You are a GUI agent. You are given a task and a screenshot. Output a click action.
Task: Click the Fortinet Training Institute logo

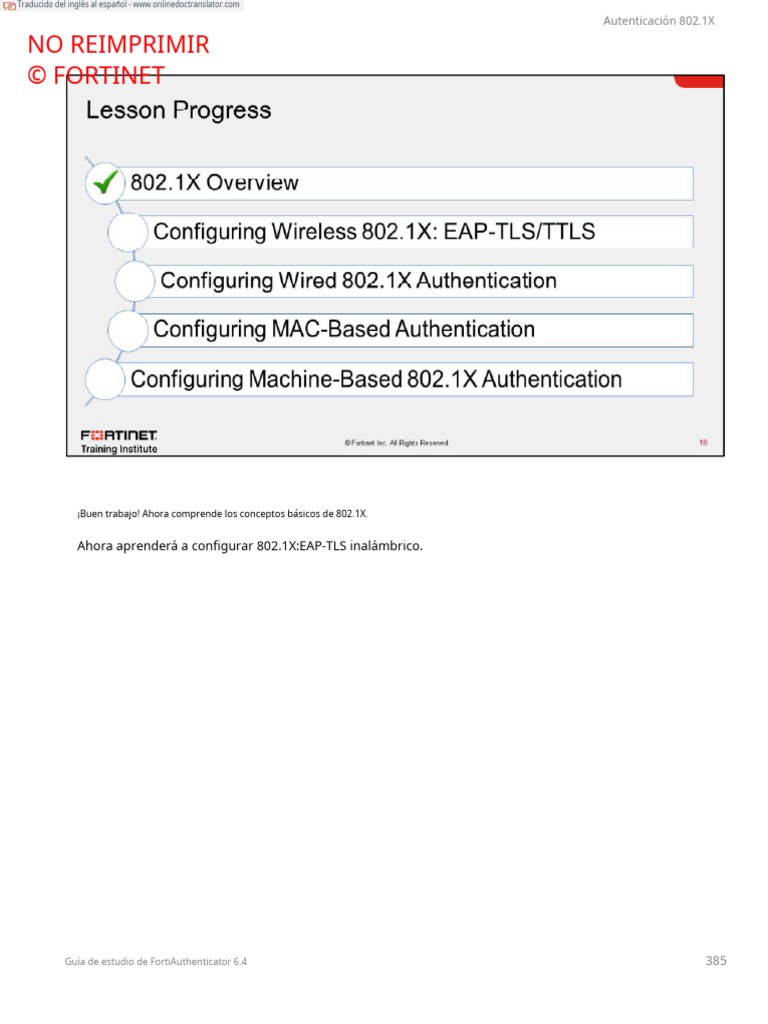[119, 441]
